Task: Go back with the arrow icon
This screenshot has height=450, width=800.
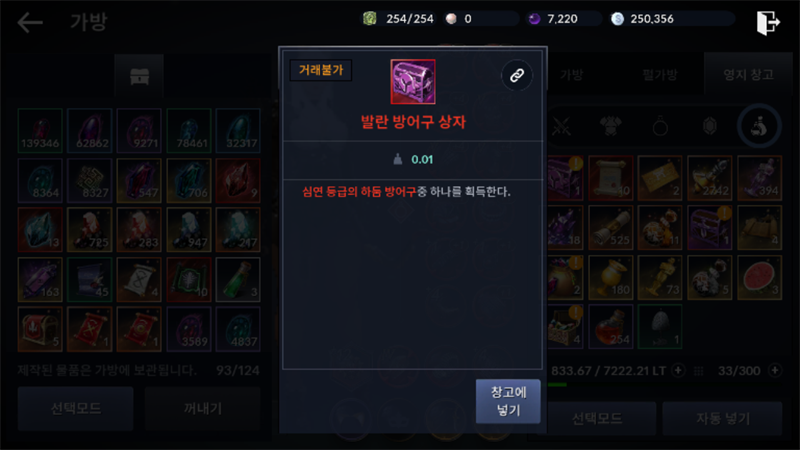Action: click(x=30, y=22)
